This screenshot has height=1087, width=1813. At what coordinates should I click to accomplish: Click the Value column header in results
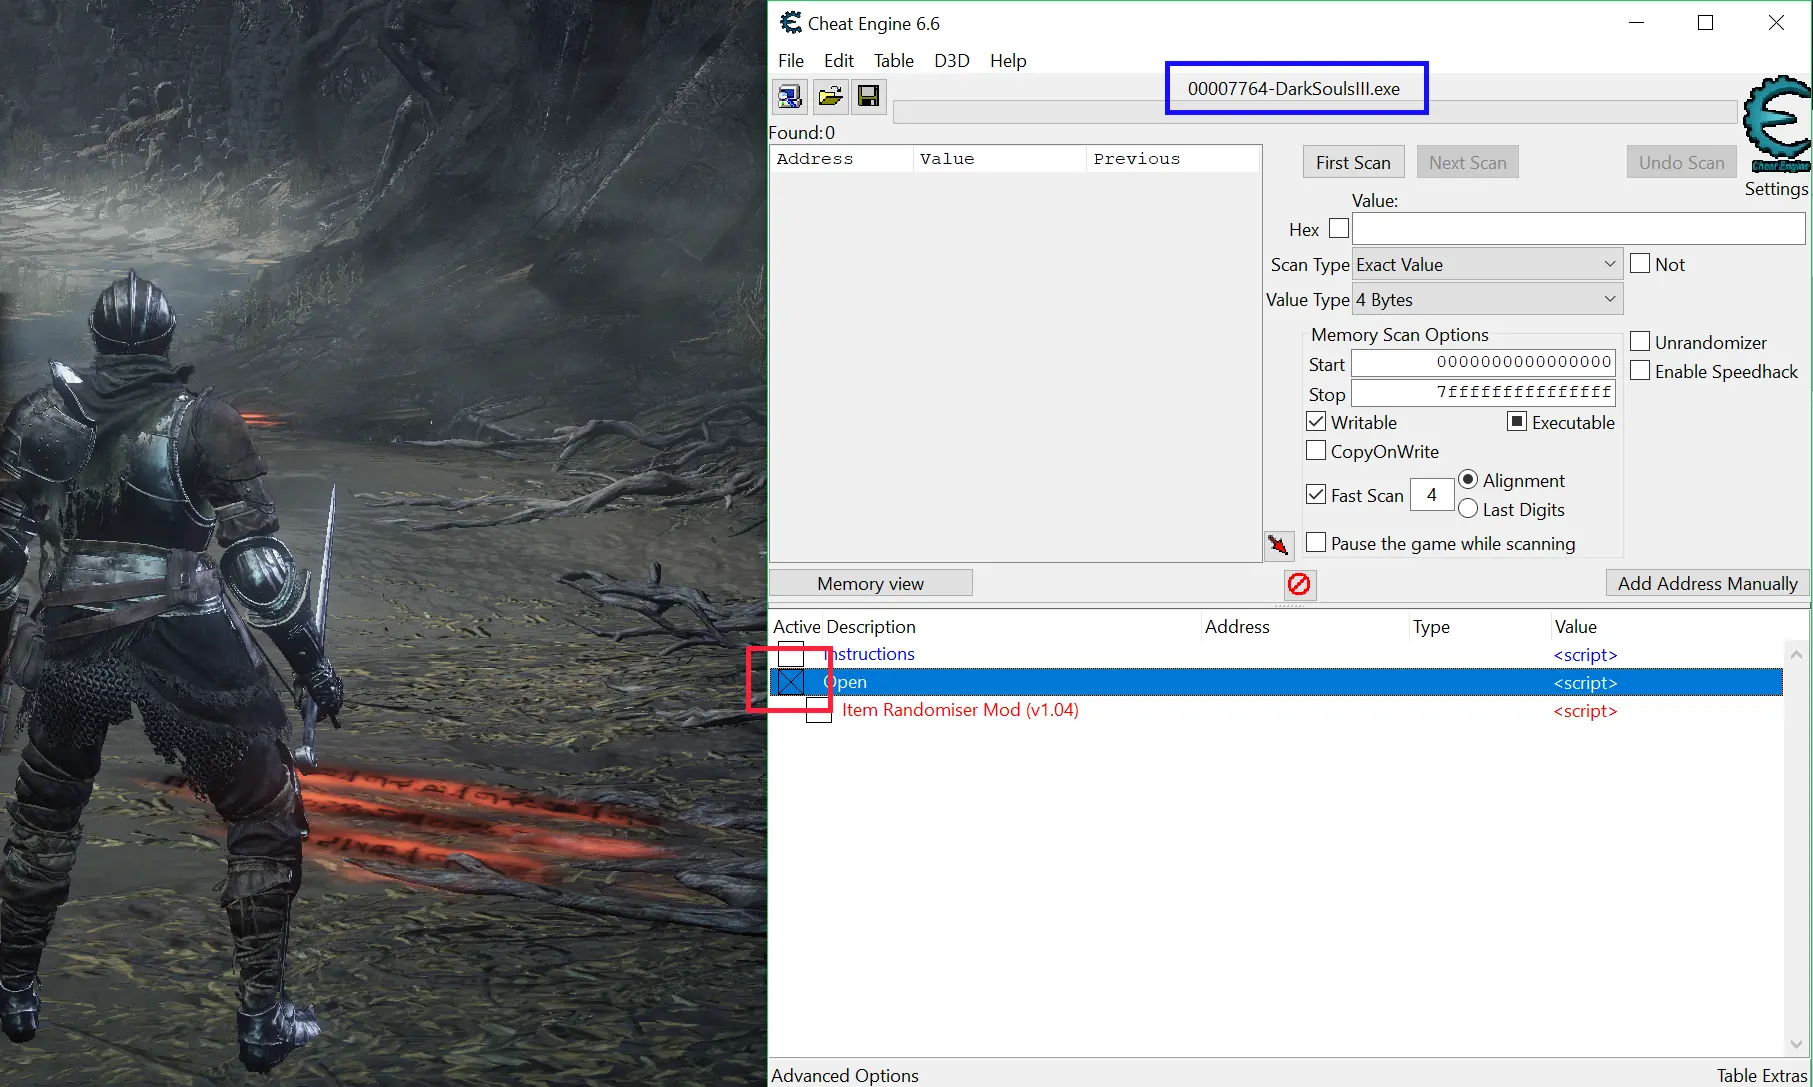pos(999,159)
